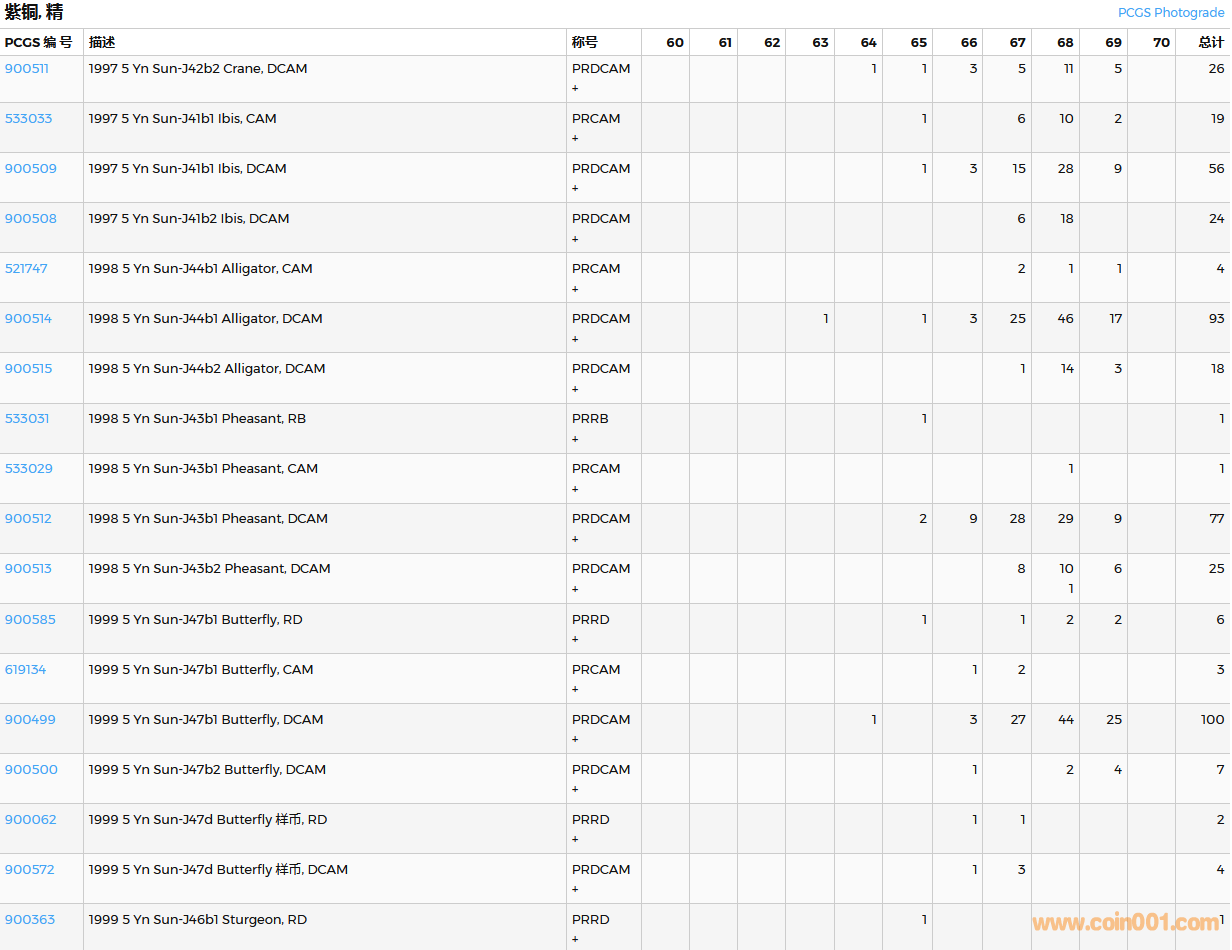Open PCGS number 900511 link

(27, 69)
